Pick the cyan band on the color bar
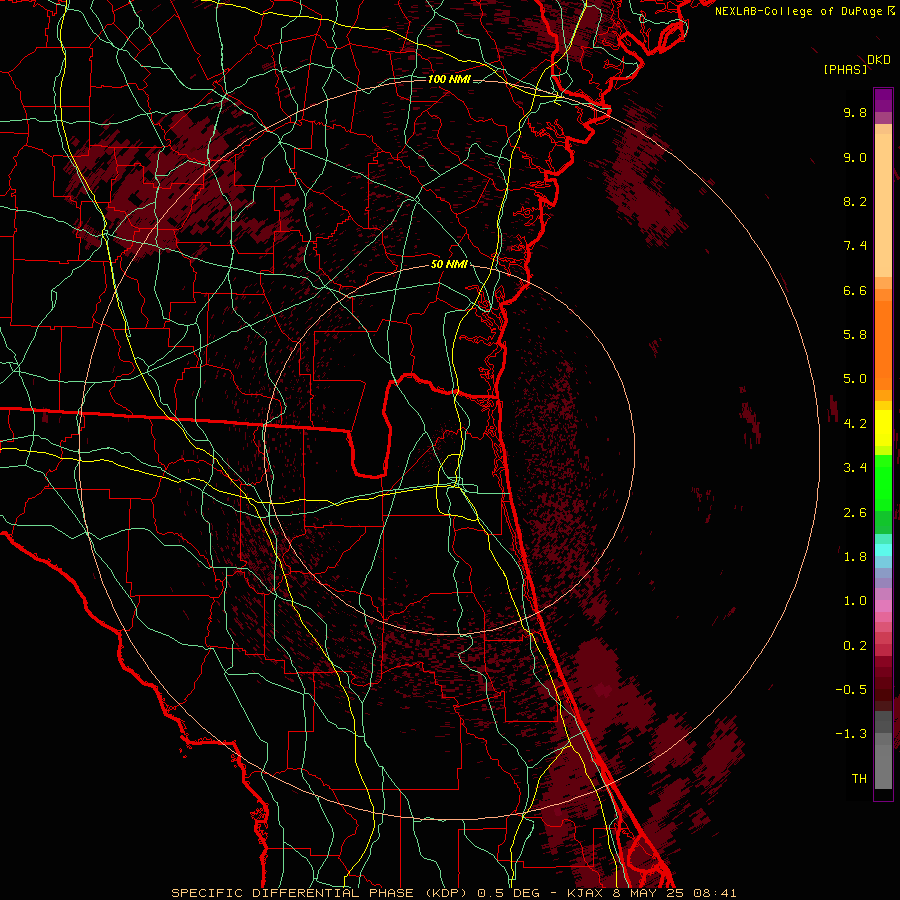 [883, 550]
